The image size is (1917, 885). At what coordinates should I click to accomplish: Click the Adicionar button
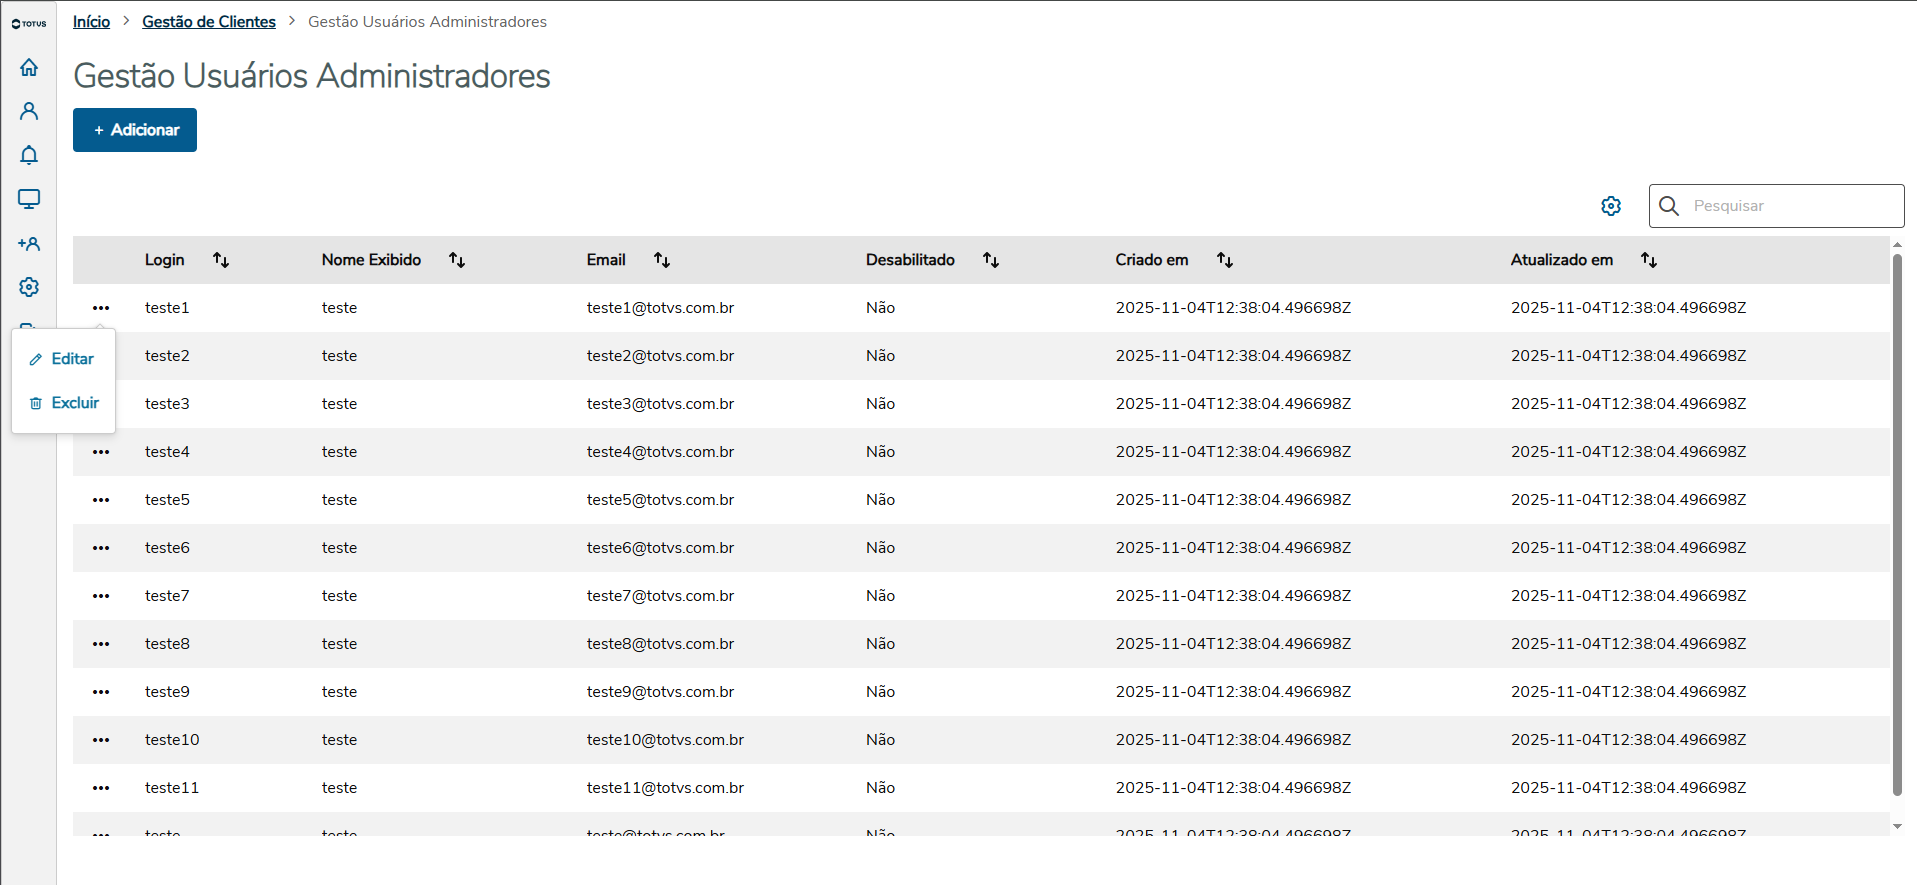135,130
